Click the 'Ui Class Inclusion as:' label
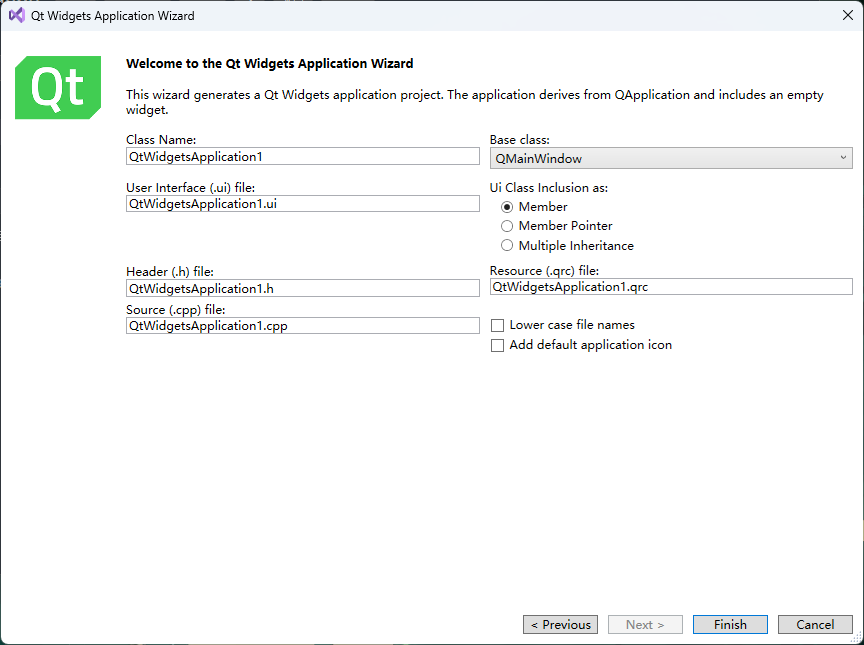This screenshot has width=864, height=645. tap(549, 188)
